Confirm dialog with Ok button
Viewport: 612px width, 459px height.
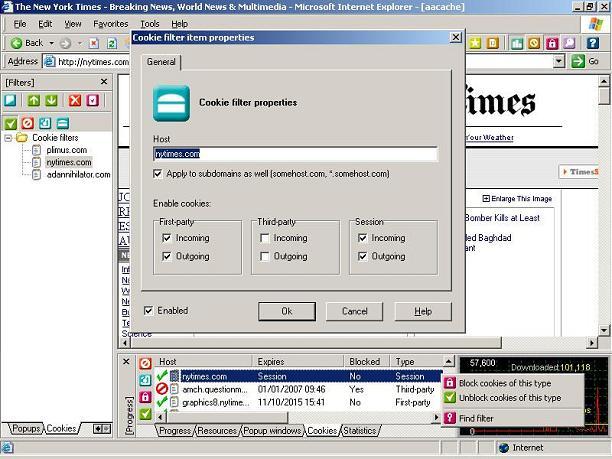pos(287,311)
